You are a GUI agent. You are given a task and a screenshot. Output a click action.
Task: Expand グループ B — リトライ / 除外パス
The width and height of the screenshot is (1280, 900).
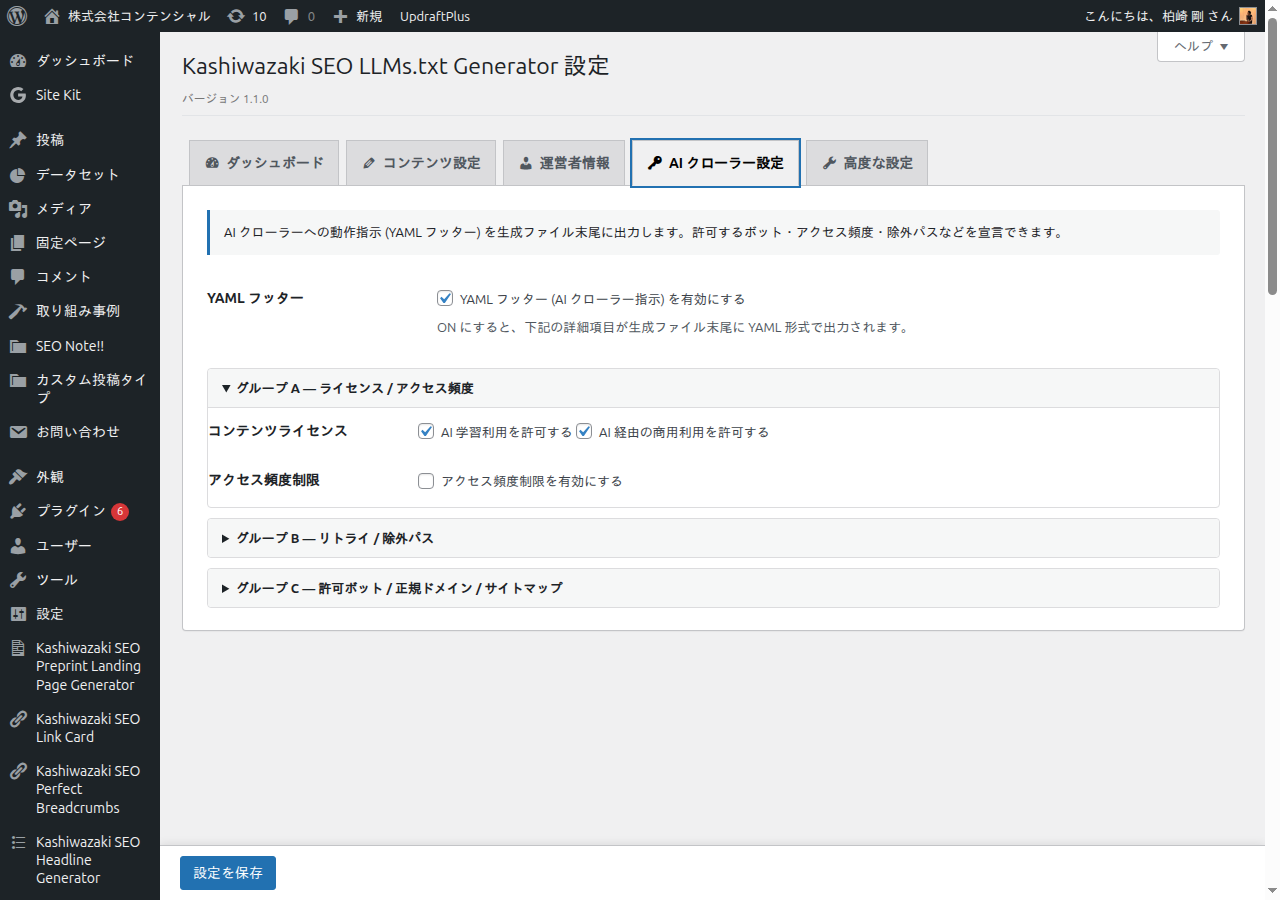point(713,538)
